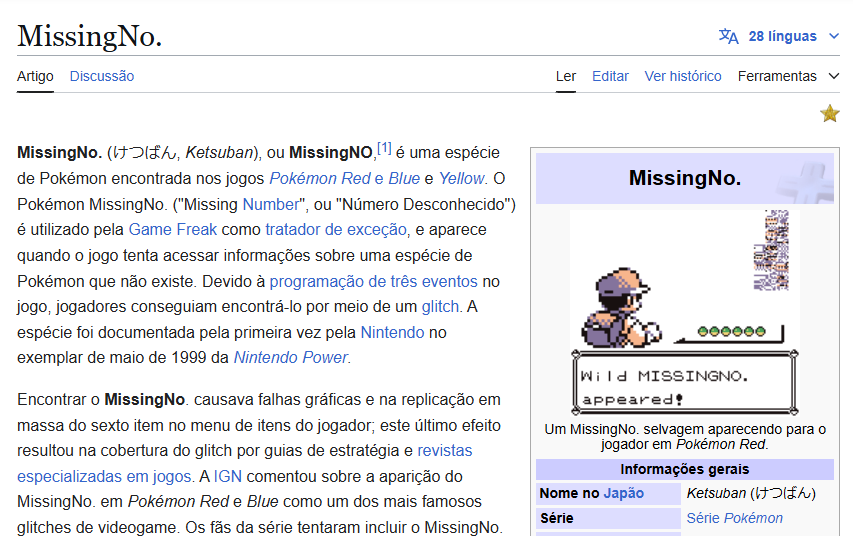Click the chevron next to 28 línguas
This screenshot has height=536, width=853.
pyautogui.click(x=833, y=36)
